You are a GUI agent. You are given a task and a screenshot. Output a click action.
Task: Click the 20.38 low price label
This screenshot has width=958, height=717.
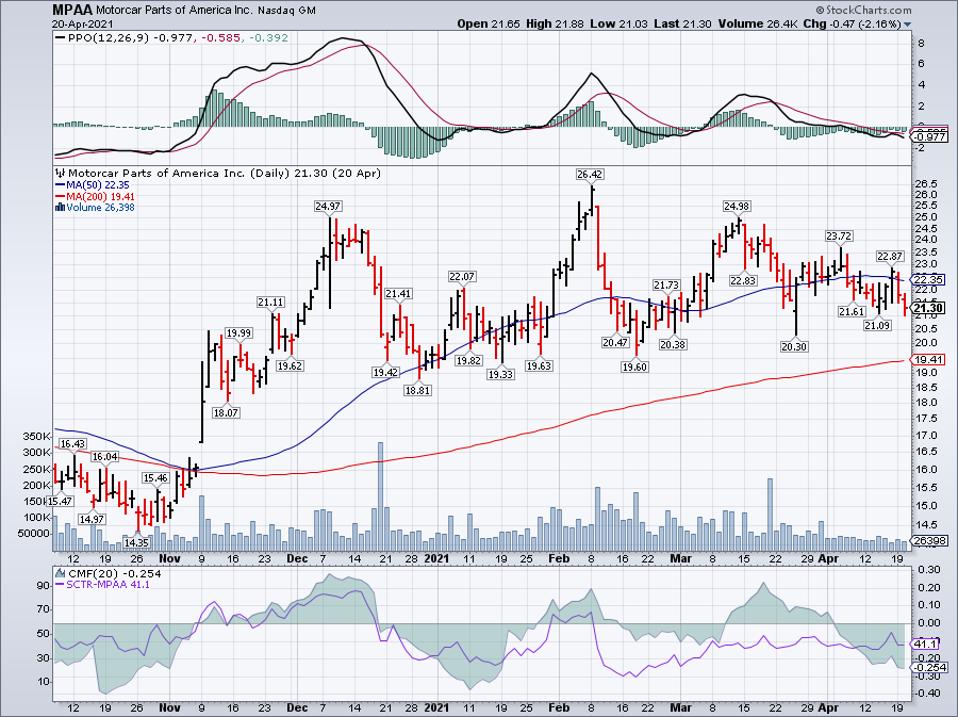click(x=673, y=344)
